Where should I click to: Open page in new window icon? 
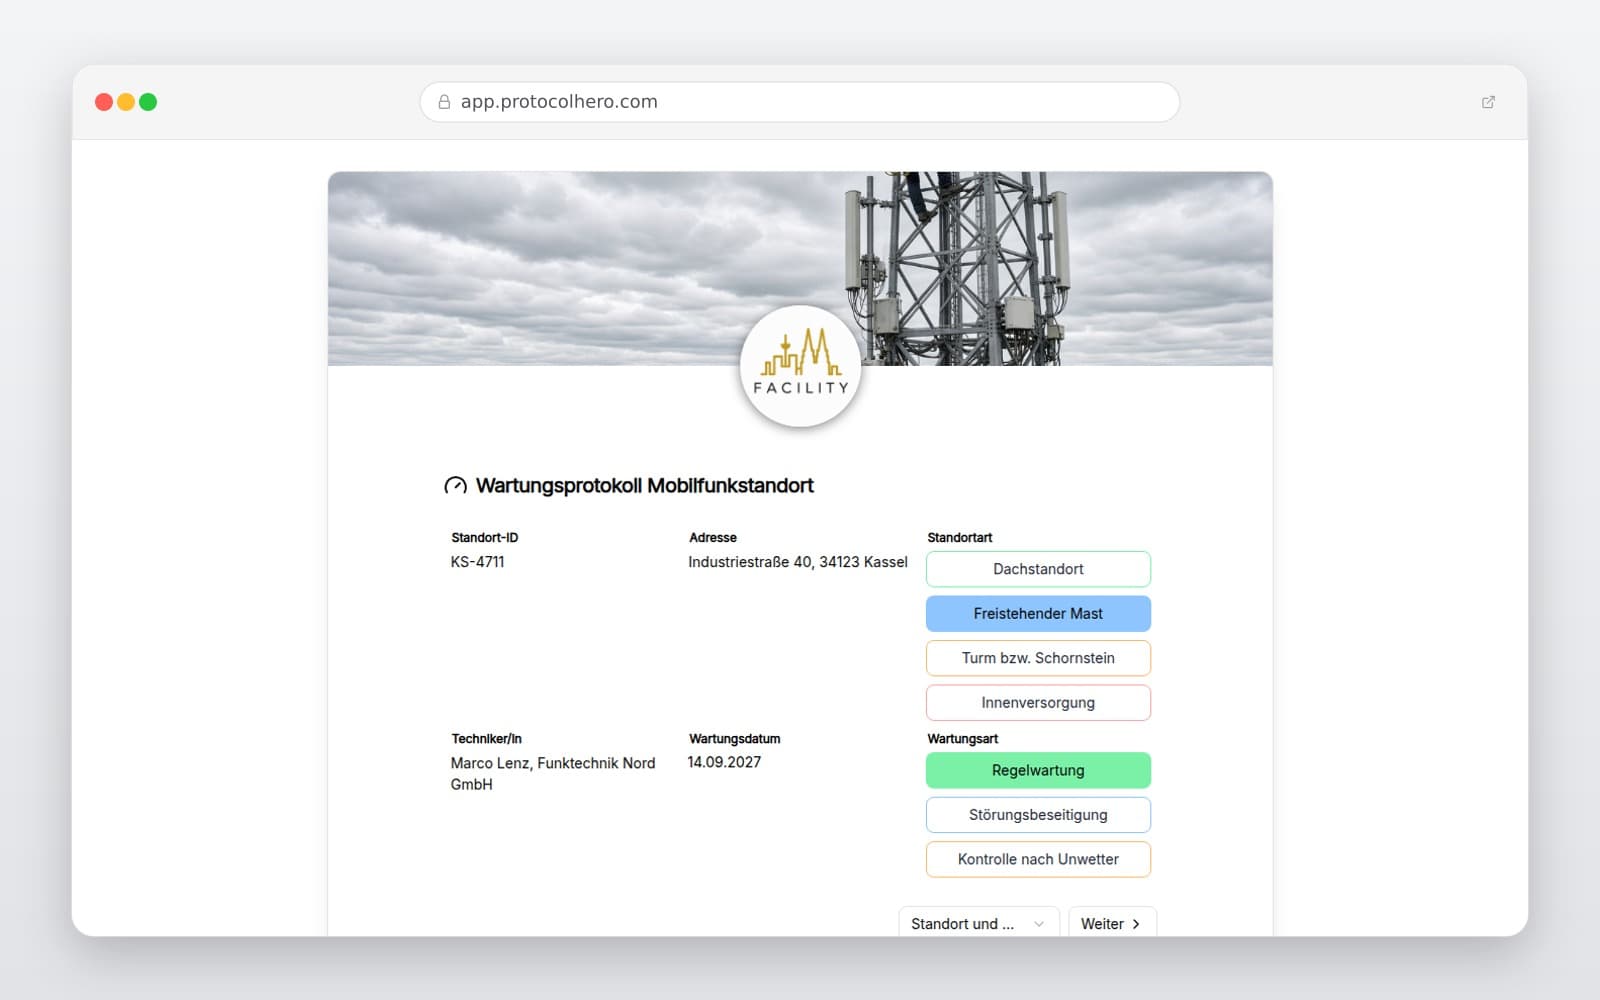coord(1488,102)
